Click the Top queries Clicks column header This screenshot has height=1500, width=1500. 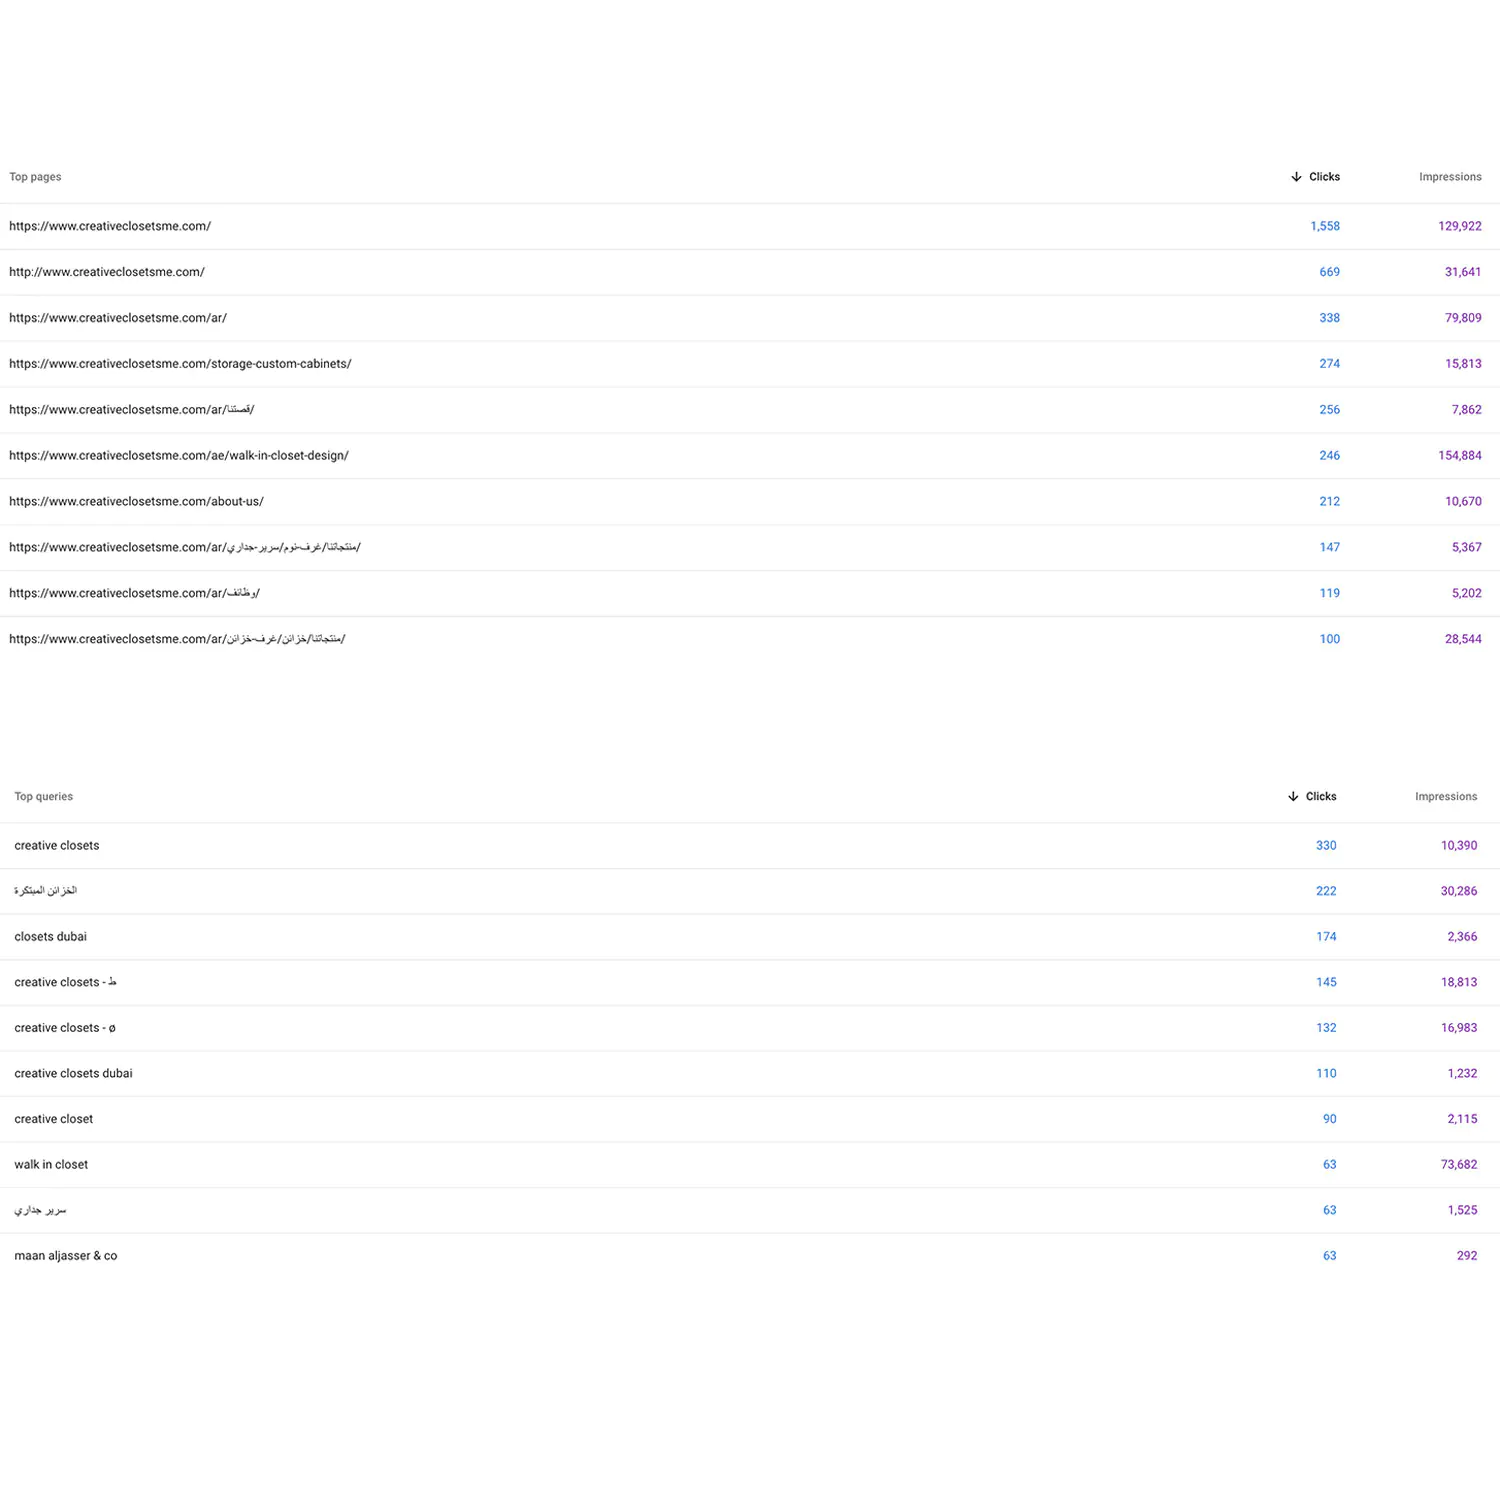click(x=1320, y=797)
